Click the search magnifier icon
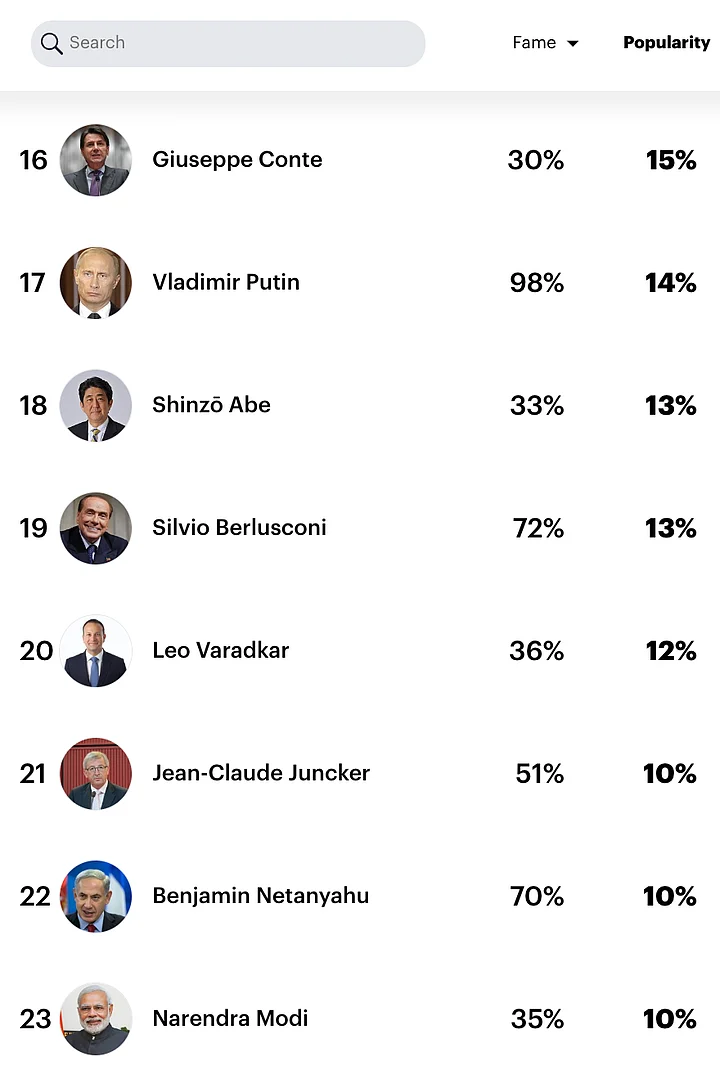The height and width of the screenshot is (1070, 720). click(52, 44)
